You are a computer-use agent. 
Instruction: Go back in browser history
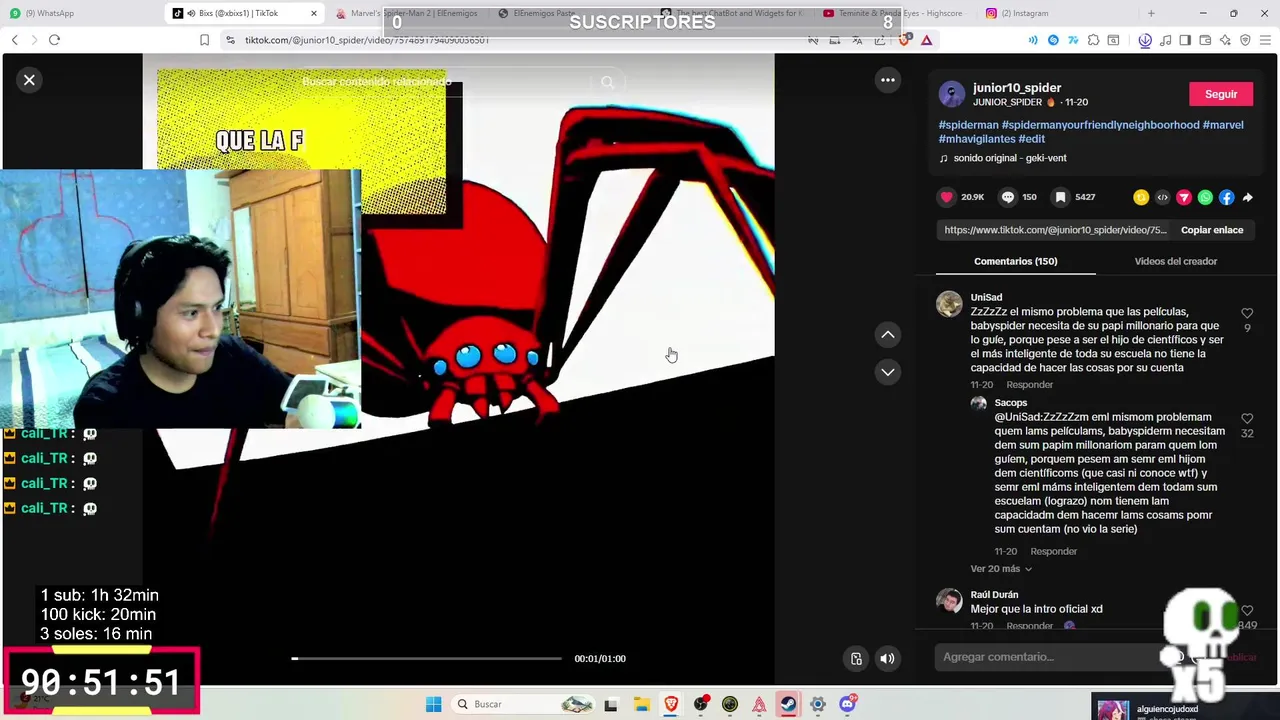pos(14,40)
